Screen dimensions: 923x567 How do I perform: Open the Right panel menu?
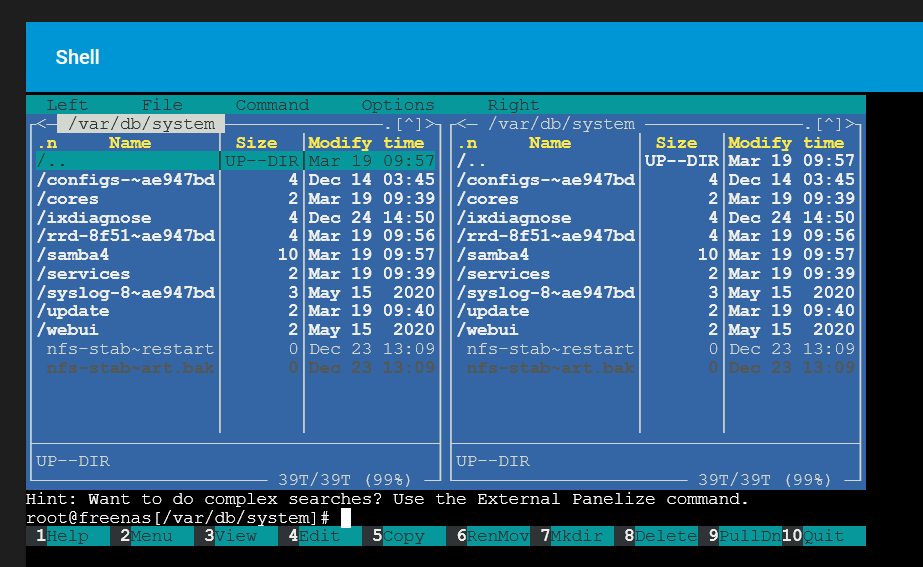point(513,105)
